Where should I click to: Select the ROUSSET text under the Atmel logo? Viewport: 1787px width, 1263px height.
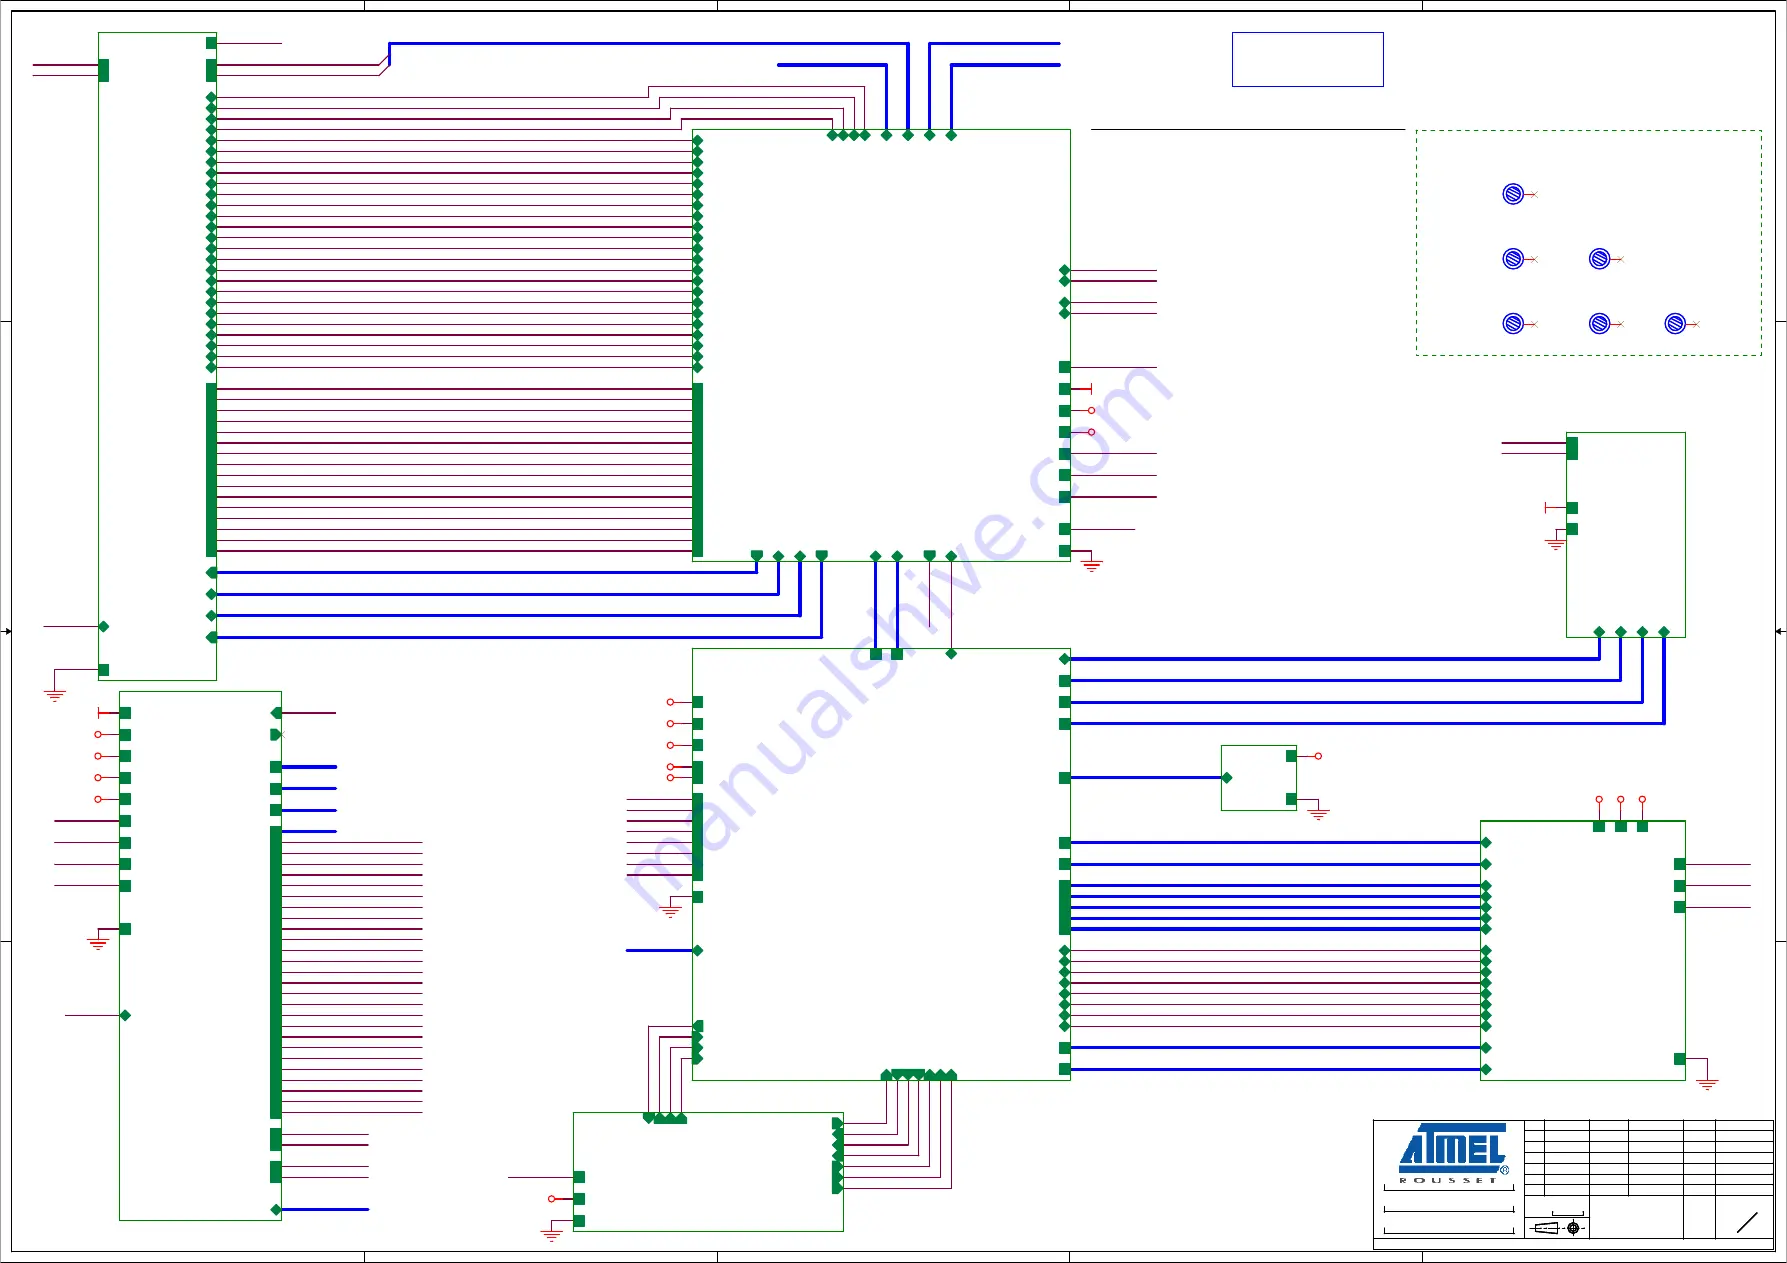click(x=1447, y=1181)
